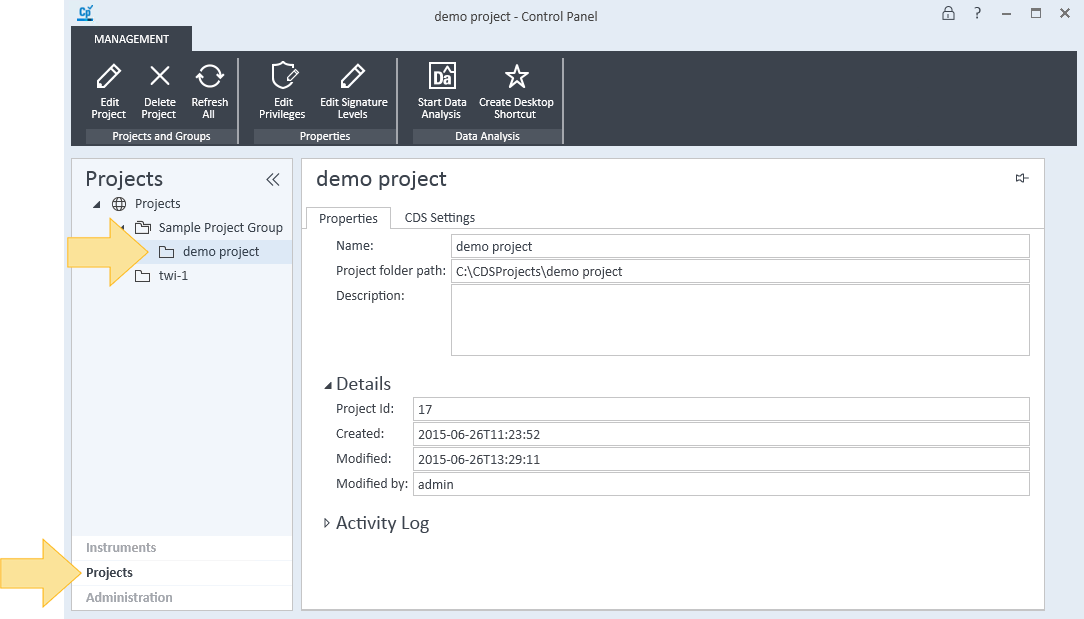Click the Details heading text

point(364,385)
